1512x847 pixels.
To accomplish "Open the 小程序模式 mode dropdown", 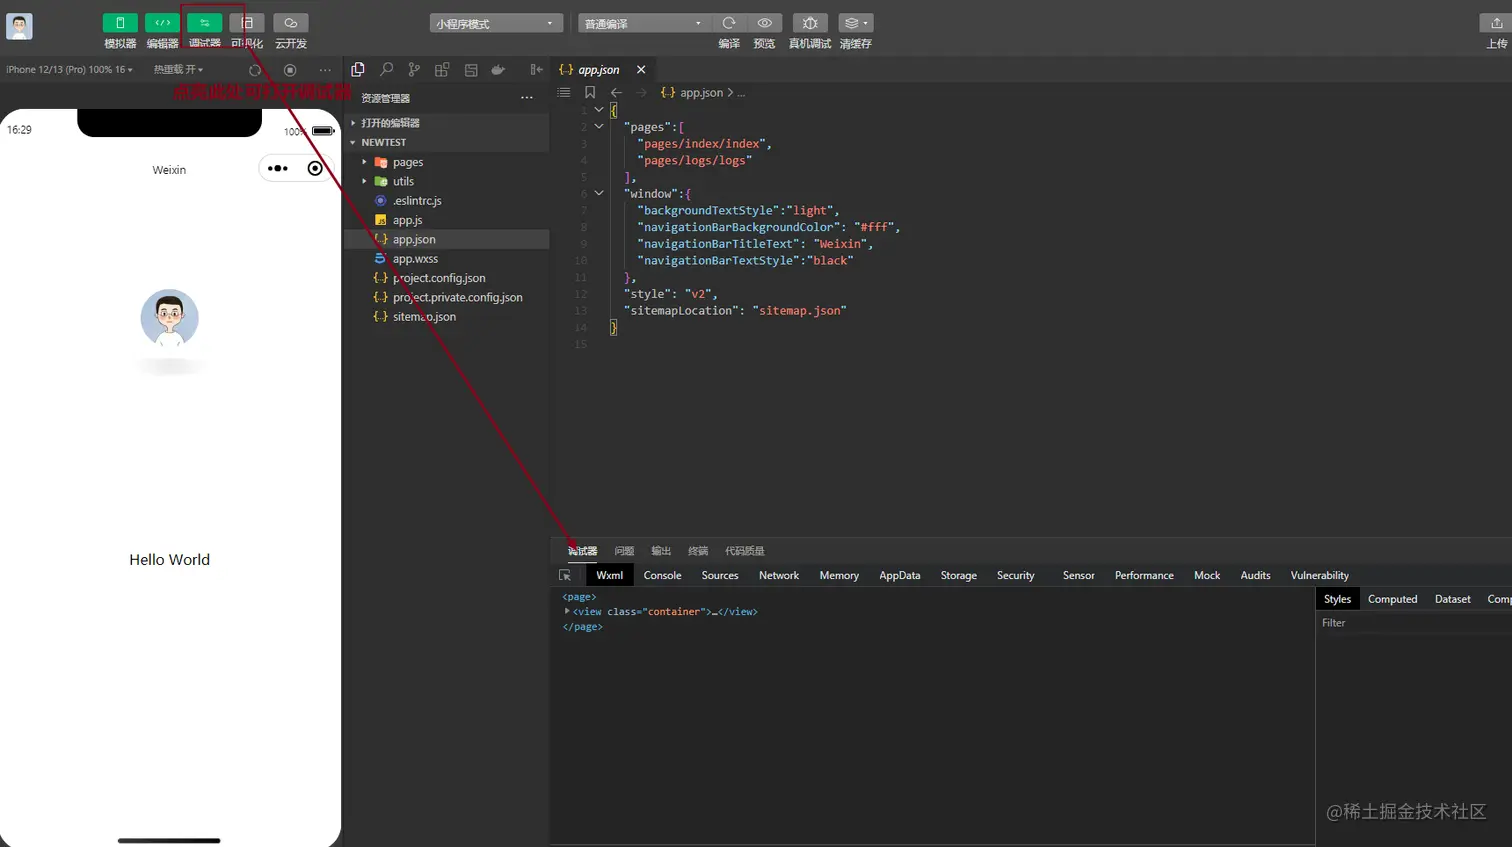I will pos(497,23).
